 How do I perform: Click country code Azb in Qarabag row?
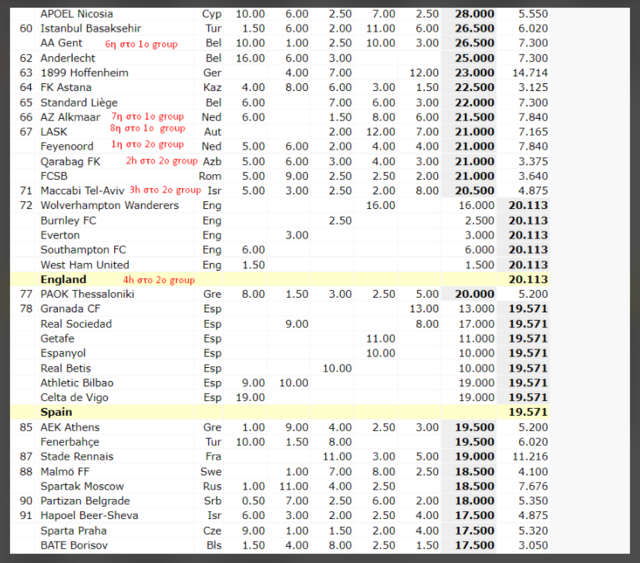point(212,162)
